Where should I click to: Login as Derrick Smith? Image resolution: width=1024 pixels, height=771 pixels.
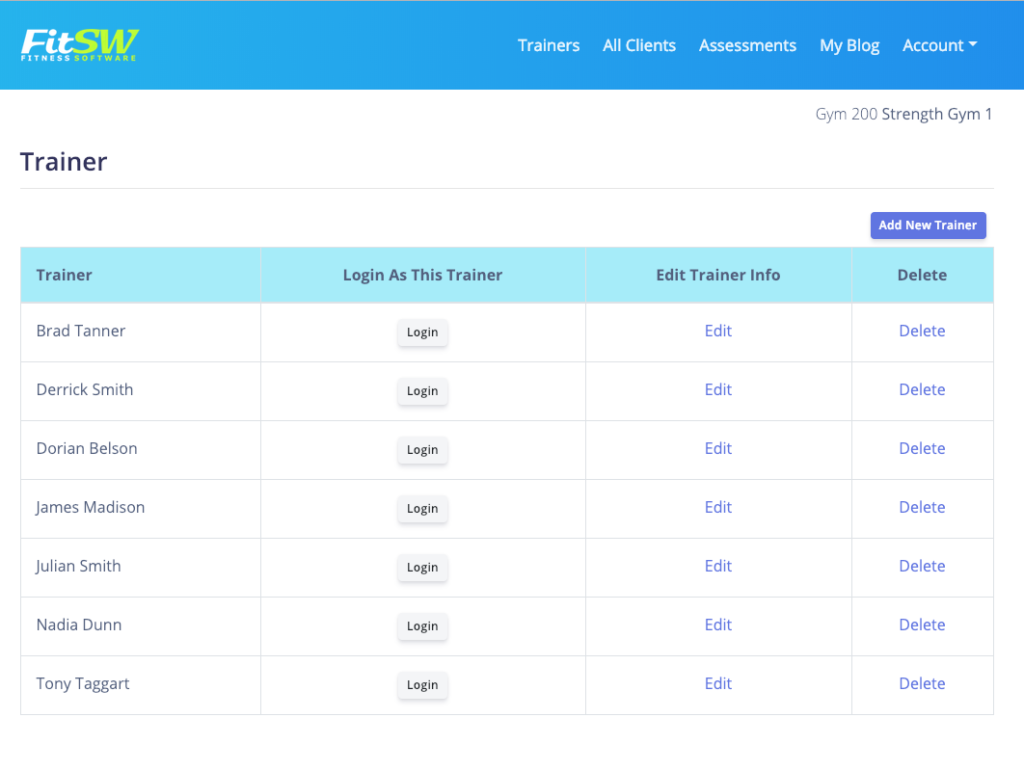[422, 391]
